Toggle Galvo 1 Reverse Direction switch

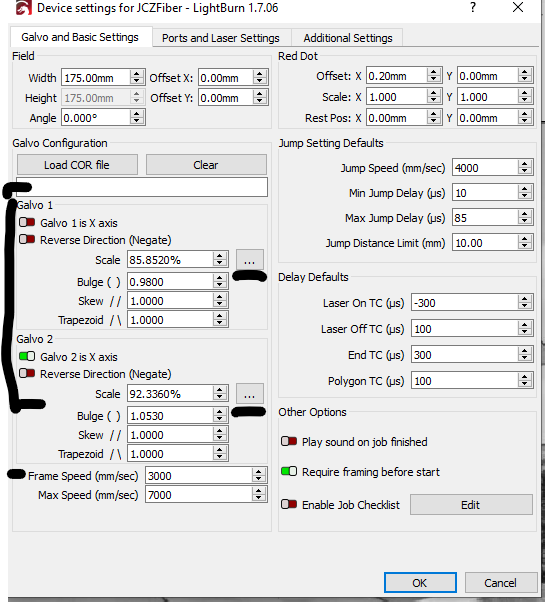pyautogui.click(x=27, y=240)
